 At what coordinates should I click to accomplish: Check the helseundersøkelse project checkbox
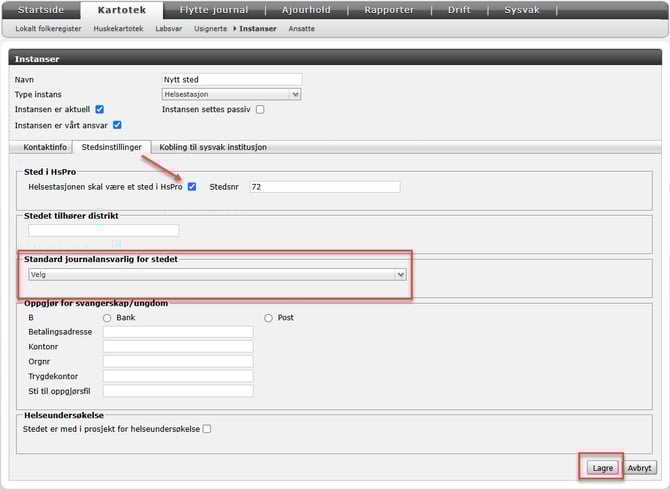pos(207,429)
